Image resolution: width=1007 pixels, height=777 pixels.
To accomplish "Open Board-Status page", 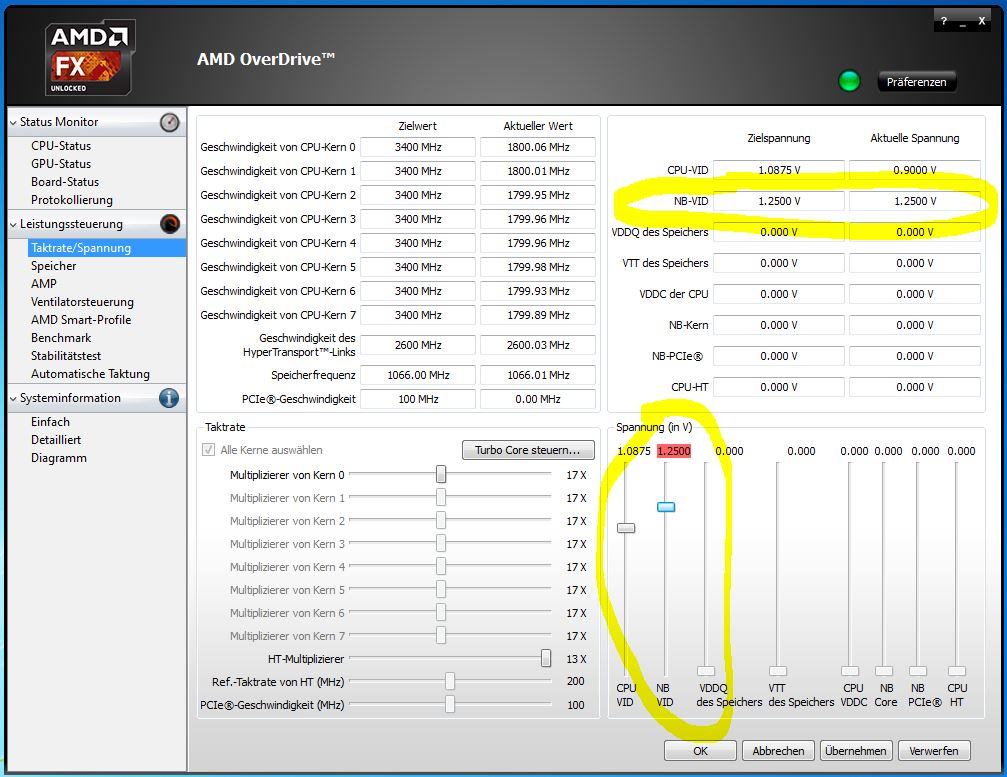I will [65, 182].
